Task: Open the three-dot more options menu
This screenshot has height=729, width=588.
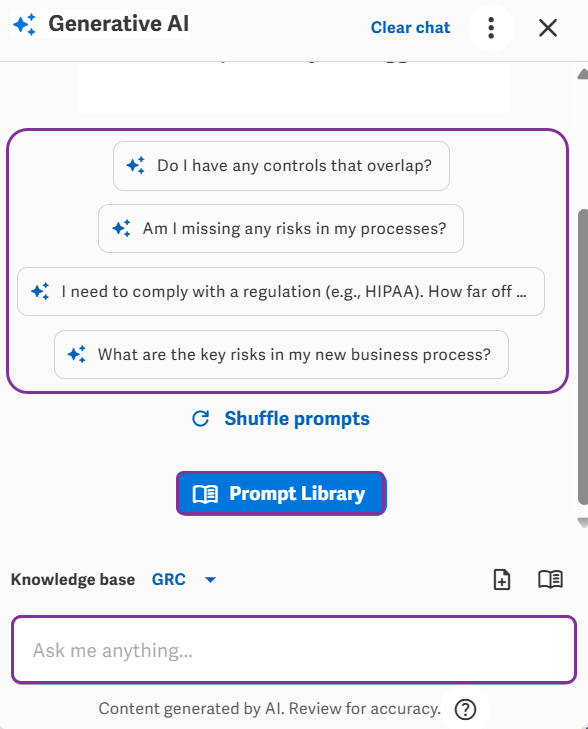Action: coord(491,28)
